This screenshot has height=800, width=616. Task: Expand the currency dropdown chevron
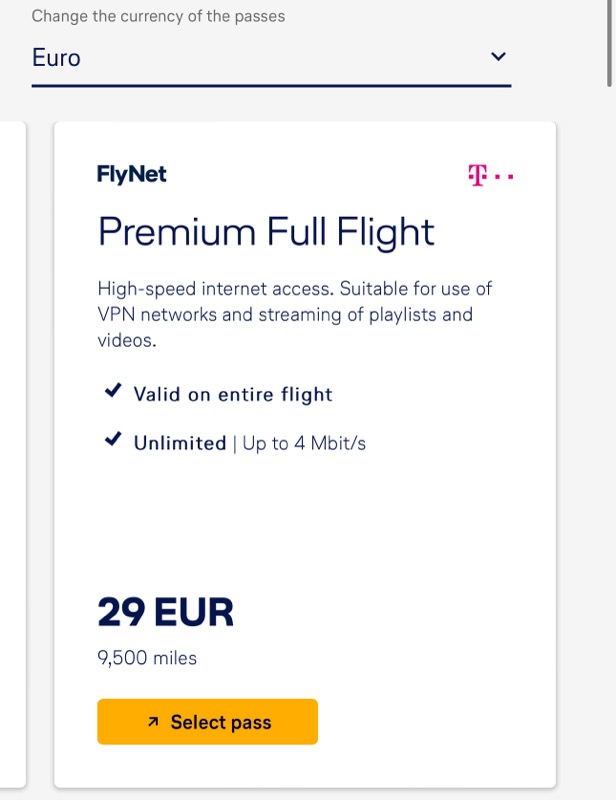click(498, 56)
